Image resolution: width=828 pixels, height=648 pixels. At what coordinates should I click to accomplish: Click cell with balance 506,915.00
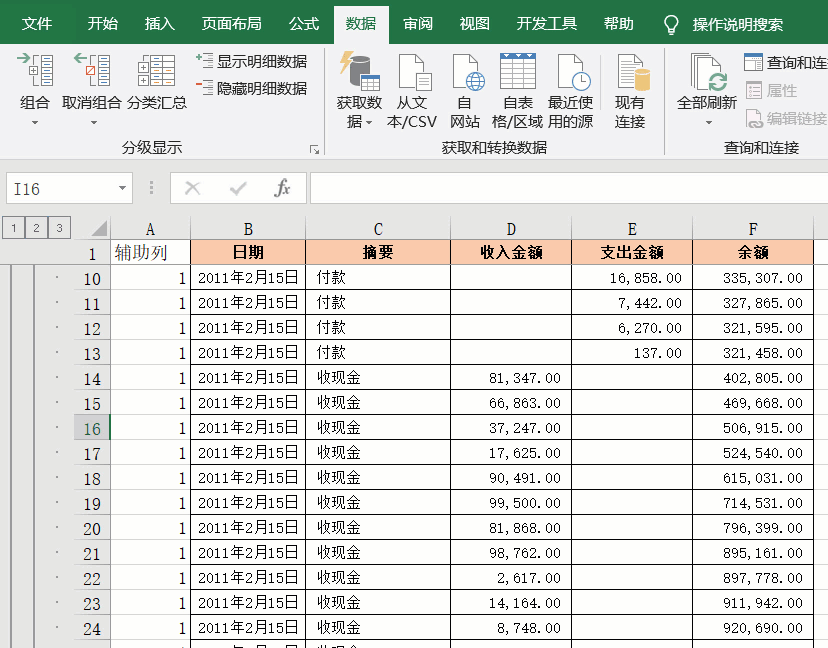tap(753, 428)
